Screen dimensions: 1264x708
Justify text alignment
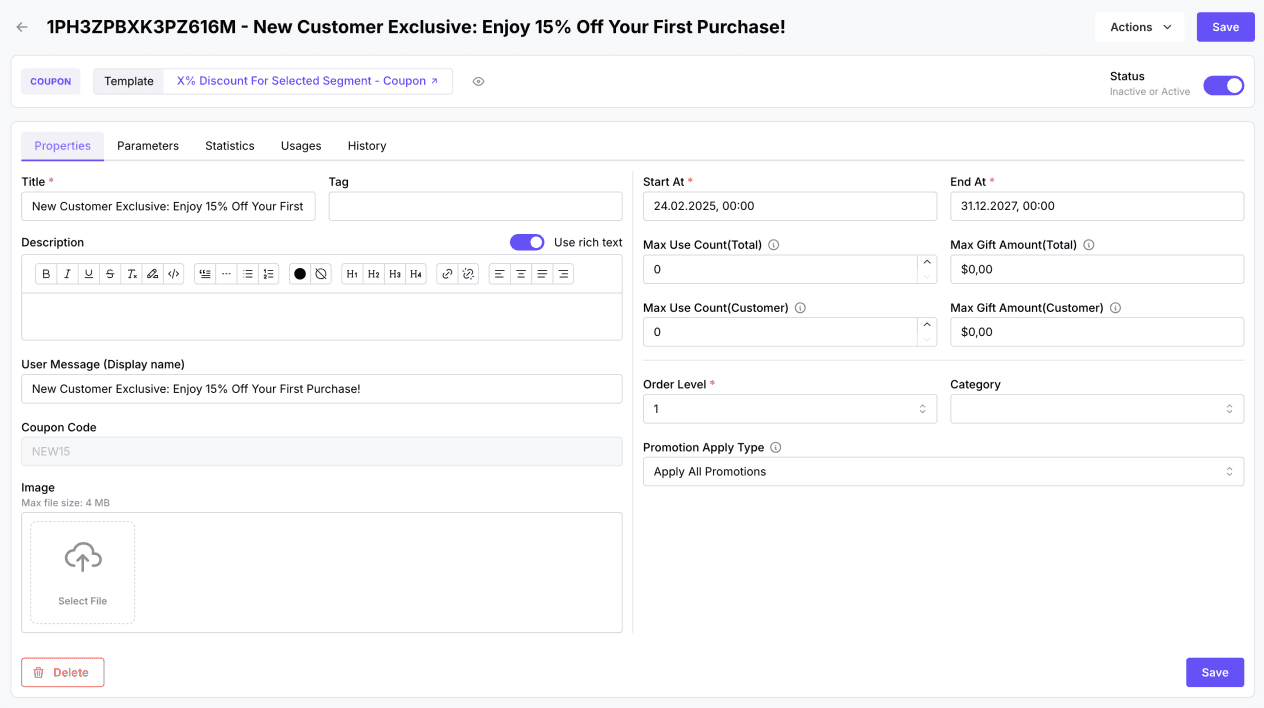pos(542,274)
